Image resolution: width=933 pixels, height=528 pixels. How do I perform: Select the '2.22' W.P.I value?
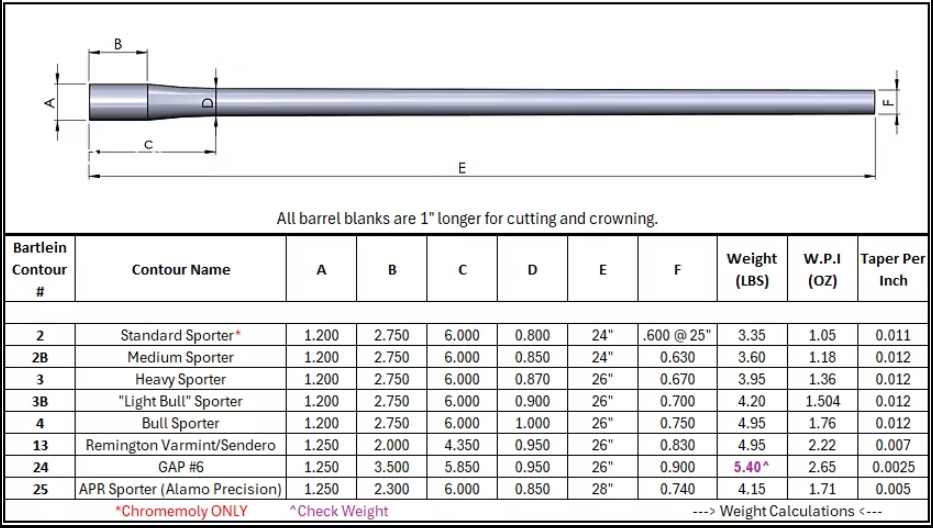[x=822, y=445]
